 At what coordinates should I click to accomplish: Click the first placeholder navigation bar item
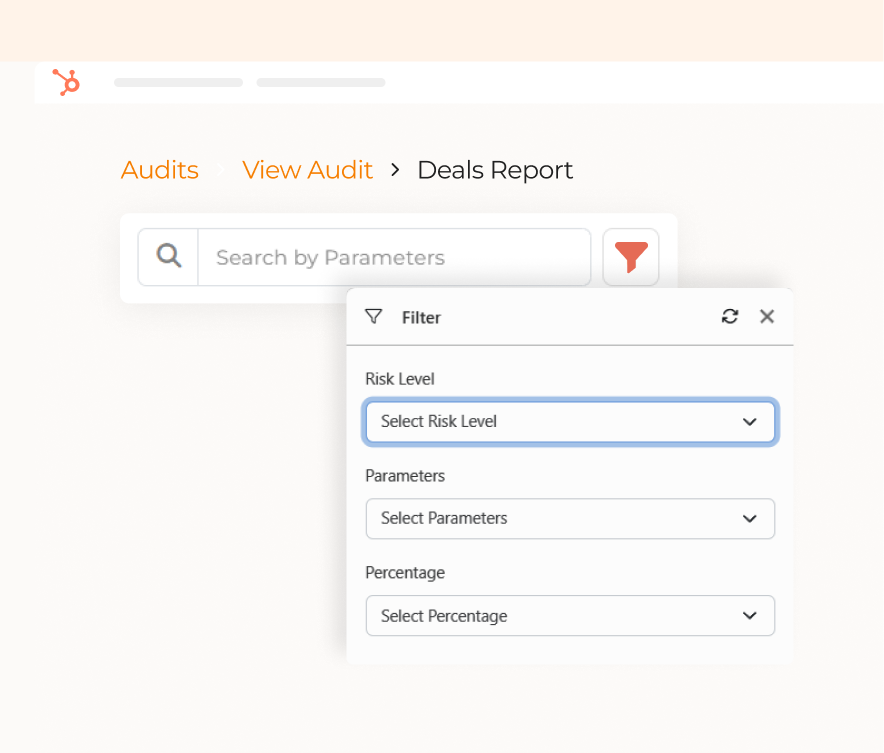pos(178,82)
